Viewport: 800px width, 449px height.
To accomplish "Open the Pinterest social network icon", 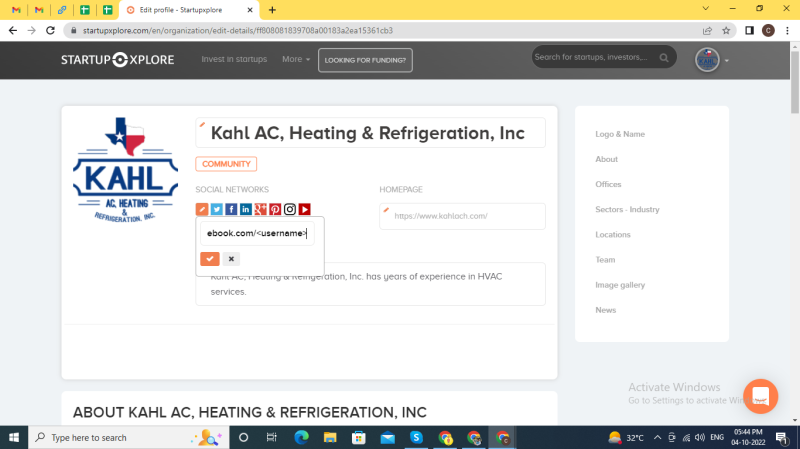I will pos(275,209).
